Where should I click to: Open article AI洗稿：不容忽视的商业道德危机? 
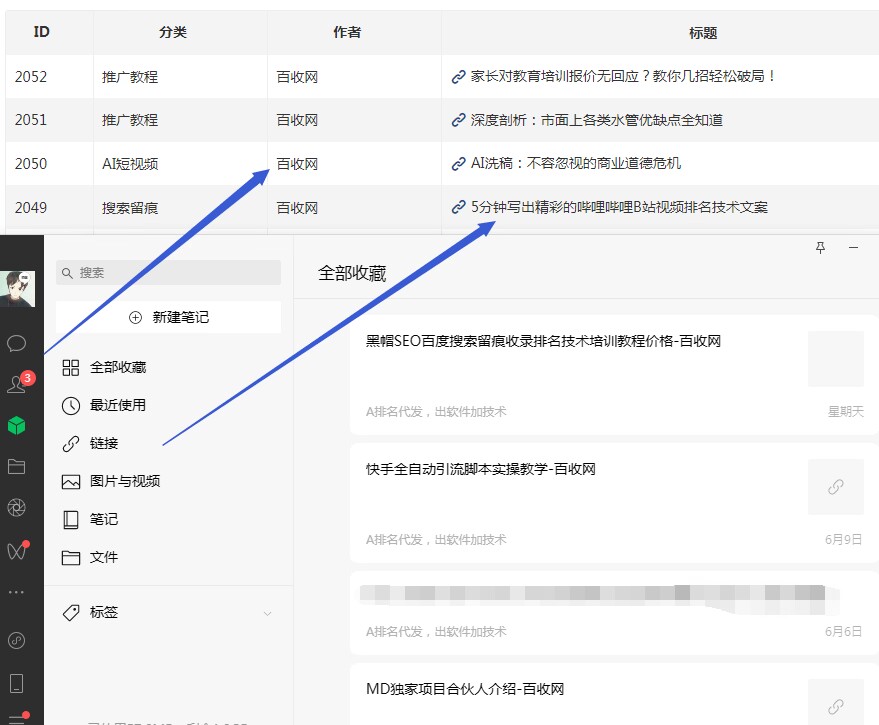pyautogui.click(x=576, y=163)
